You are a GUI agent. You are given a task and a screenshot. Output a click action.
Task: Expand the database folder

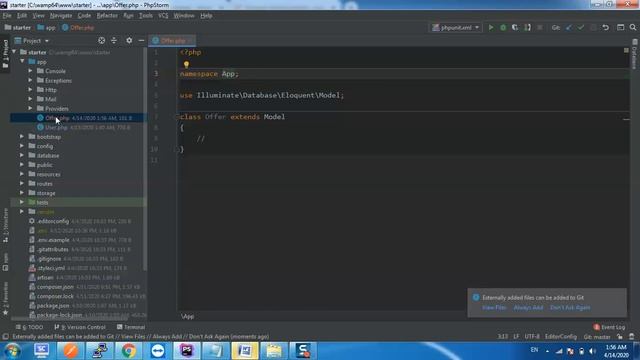[x=22, y=156]
